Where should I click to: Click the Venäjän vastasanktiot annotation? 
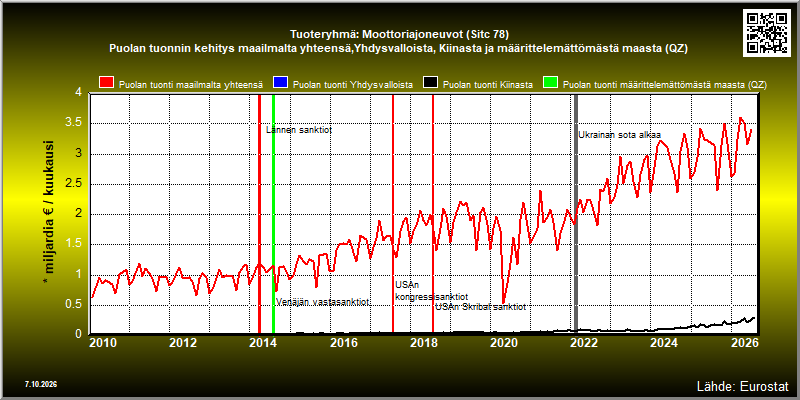pos(322,302)
